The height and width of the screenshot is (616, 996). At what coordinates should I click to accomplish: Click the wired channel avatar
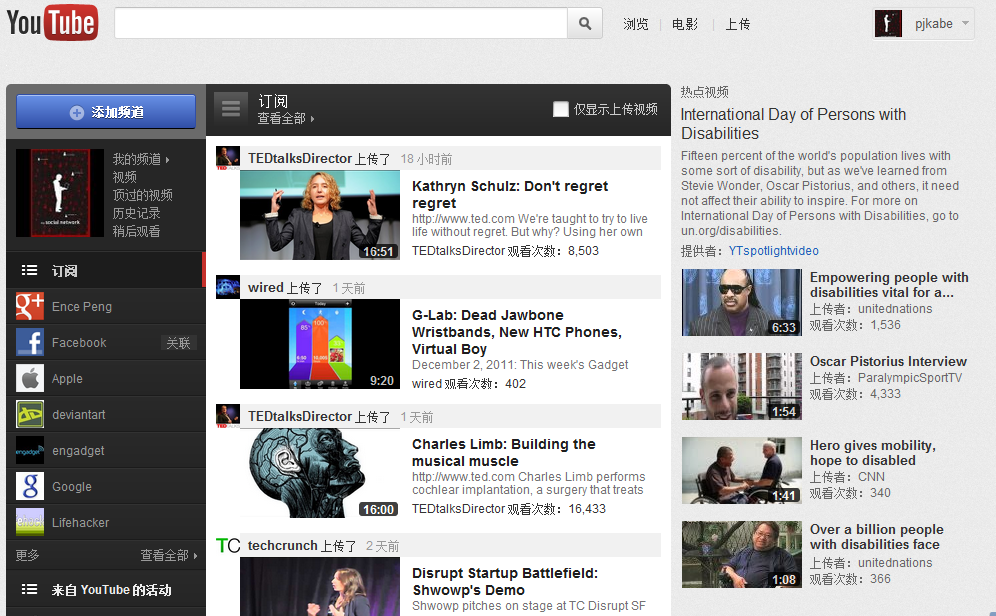click(x=228, y=287)
